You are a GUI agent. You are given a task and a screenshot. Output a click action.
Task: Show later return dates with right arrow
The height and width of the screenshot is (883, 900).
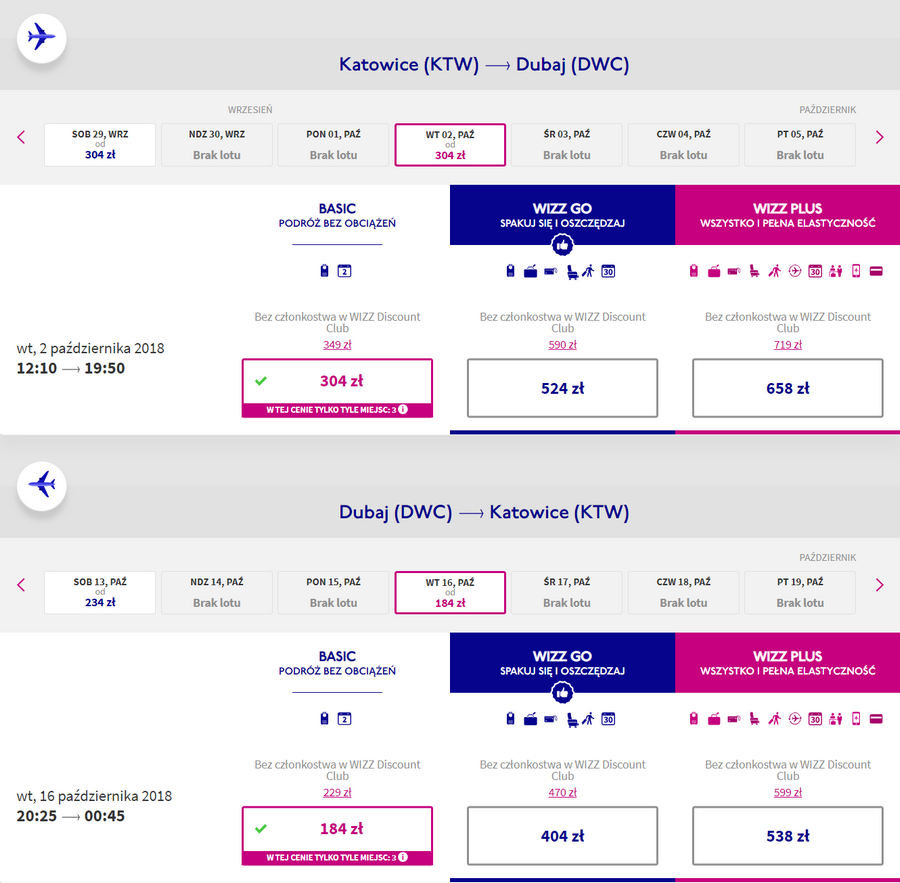pos(879,585)
